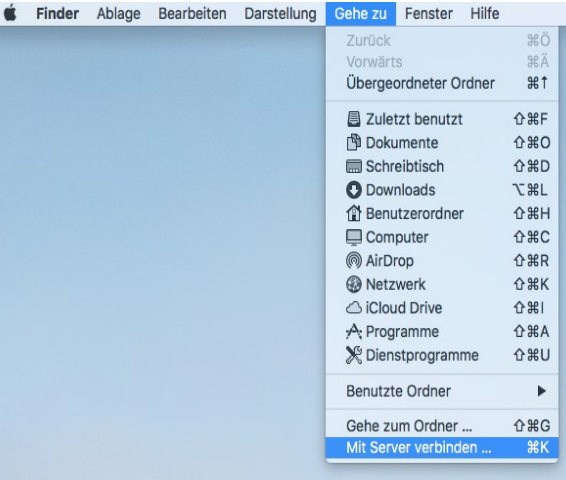Open iCloud Drive cloud icon
The width and height of the screenshot is (566, 480).
click(353, 308)
